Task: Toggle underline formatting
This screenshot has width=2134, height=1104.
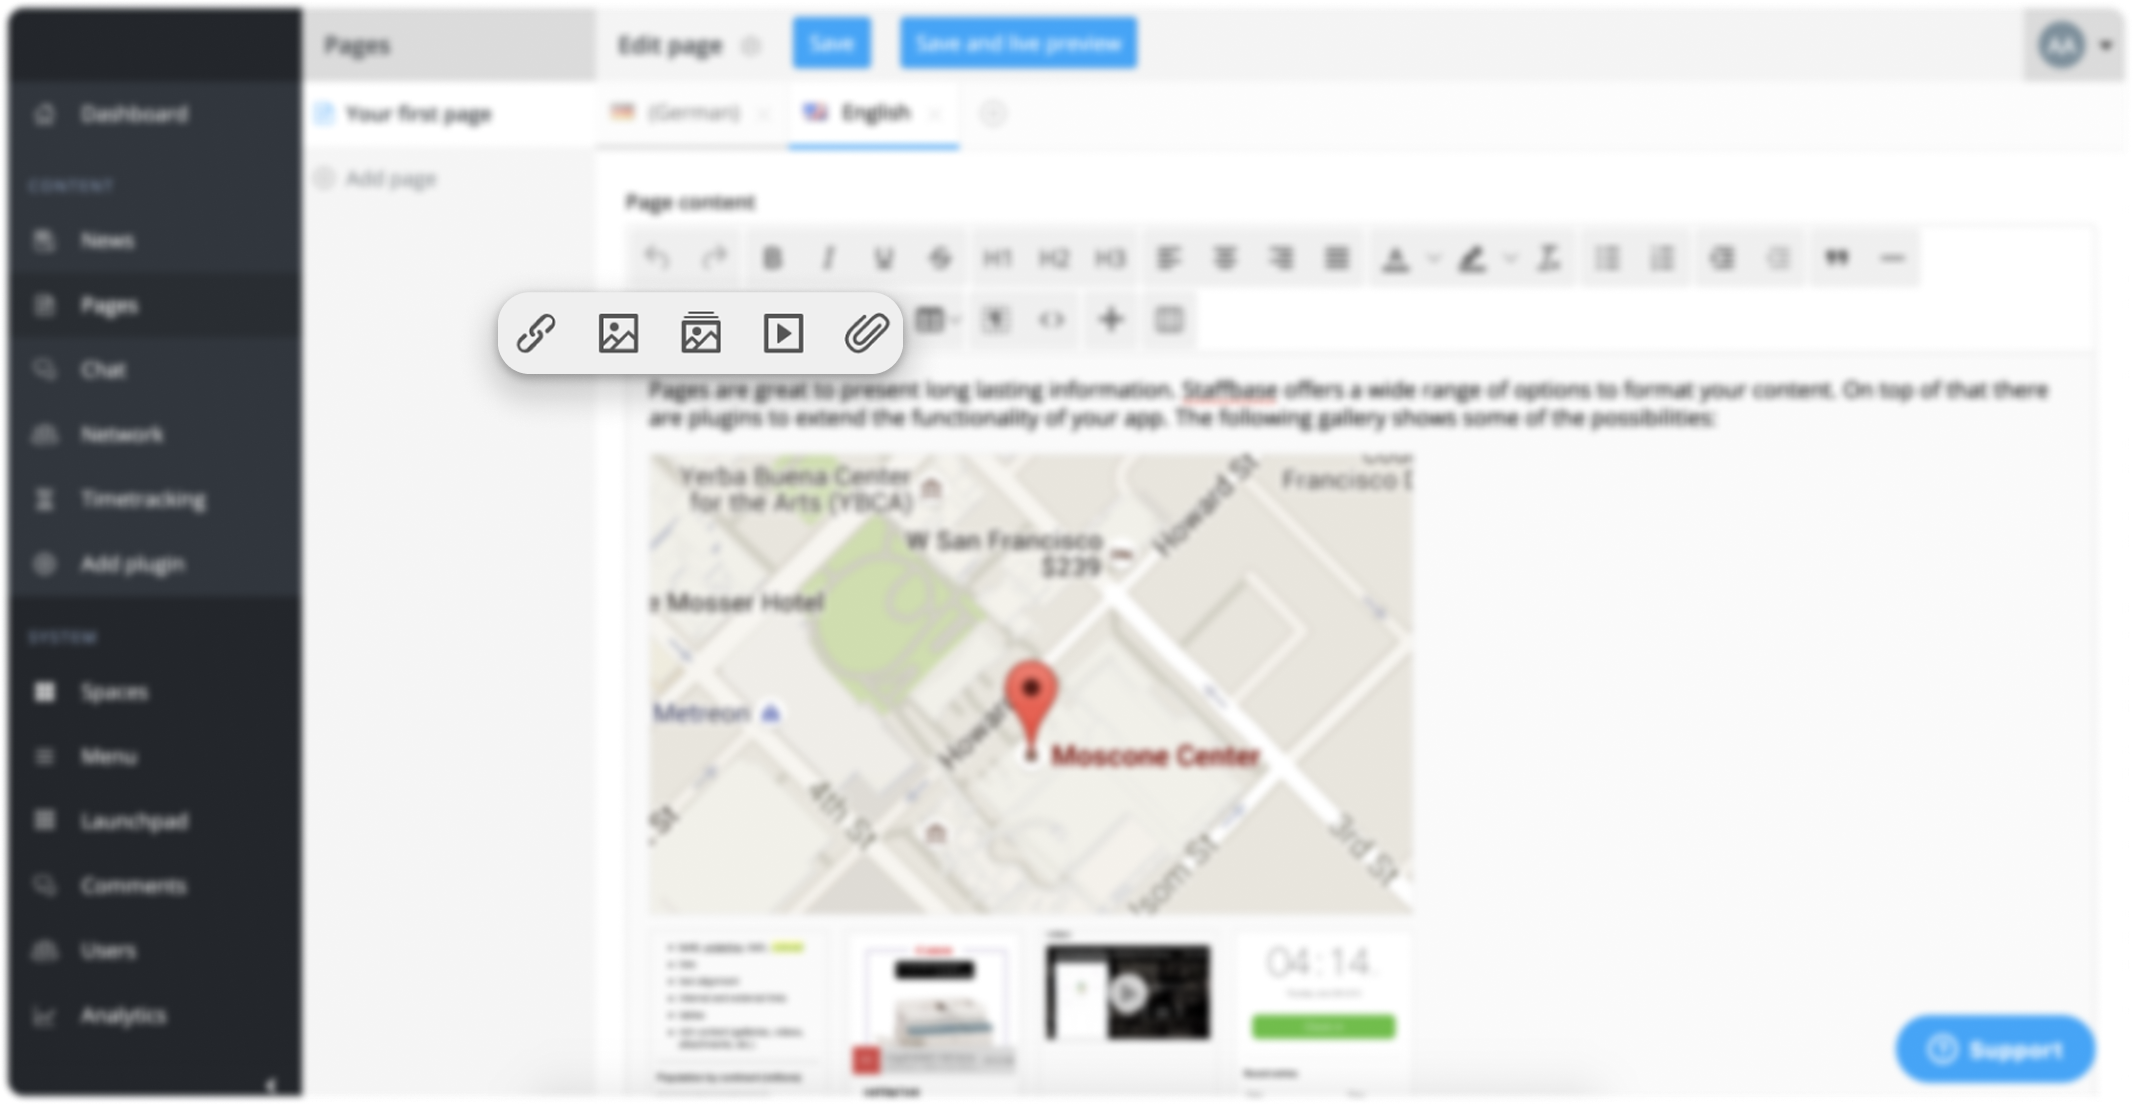Action: pos(884,259)
